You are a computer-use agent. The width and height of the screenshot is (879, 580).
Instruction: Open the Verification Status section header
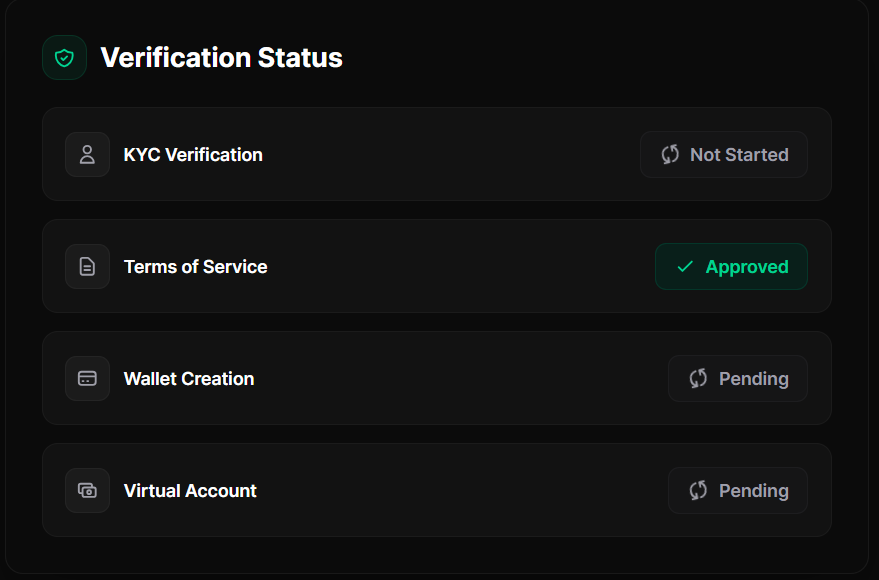pyautogui.click(x=221, y=57)
